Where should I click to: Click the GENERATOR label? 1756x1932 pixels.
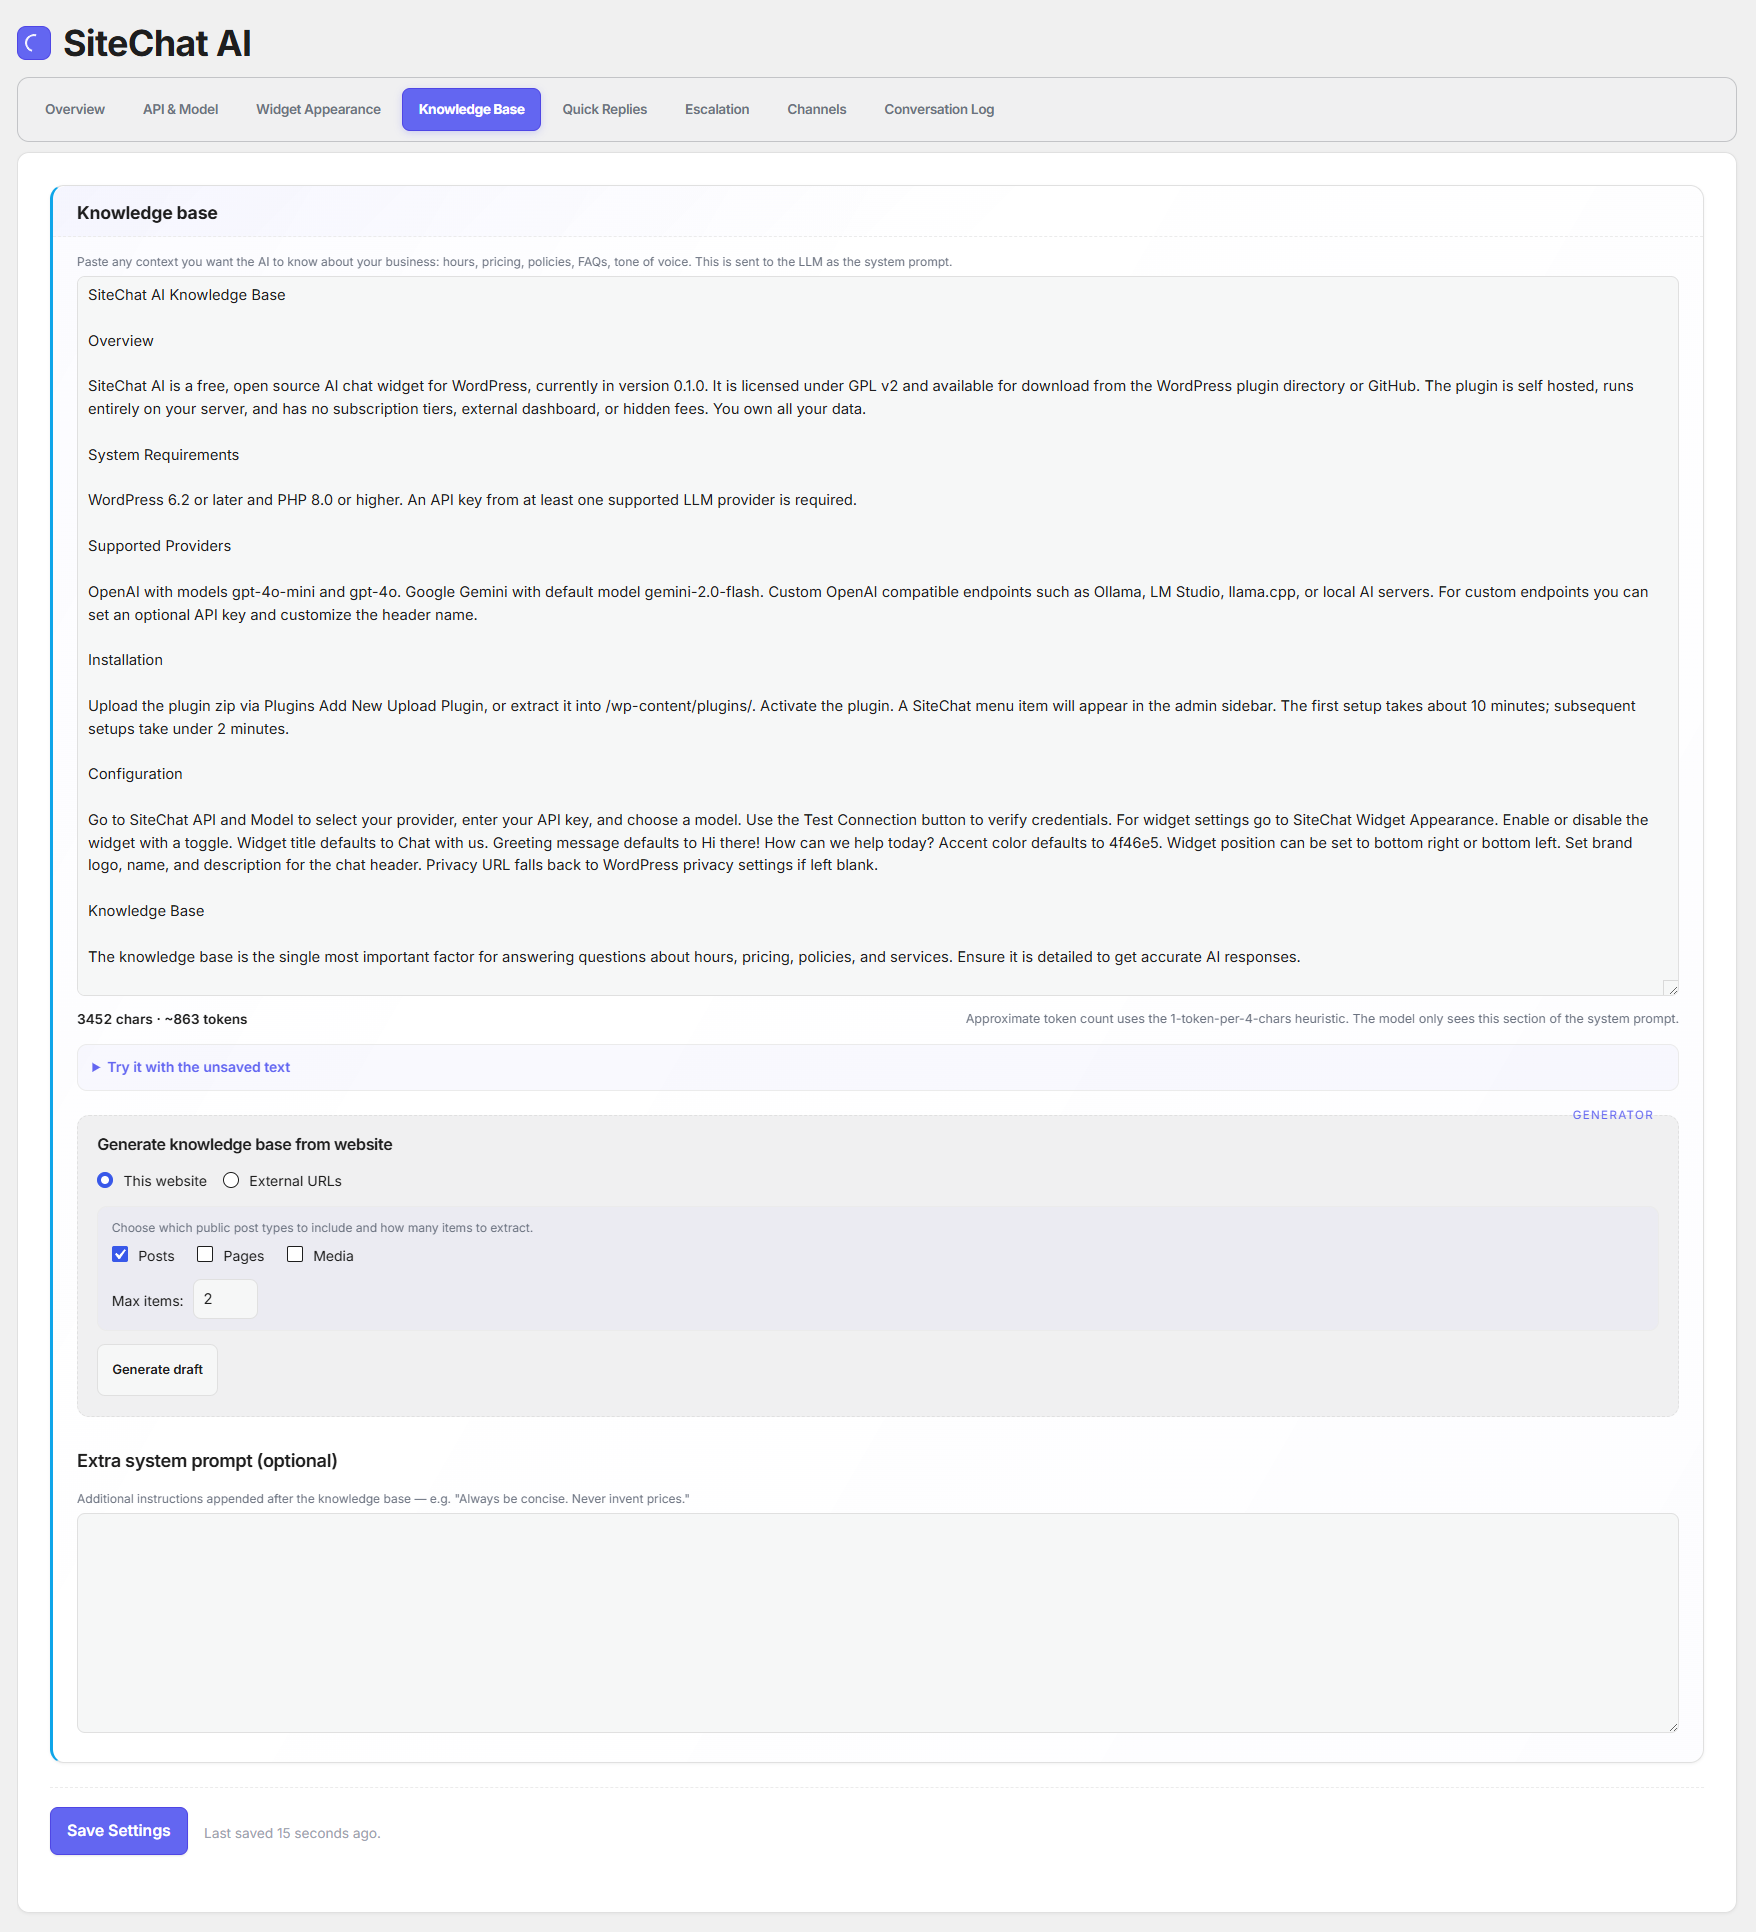pyautogui.click(x=1612, y=1115)
